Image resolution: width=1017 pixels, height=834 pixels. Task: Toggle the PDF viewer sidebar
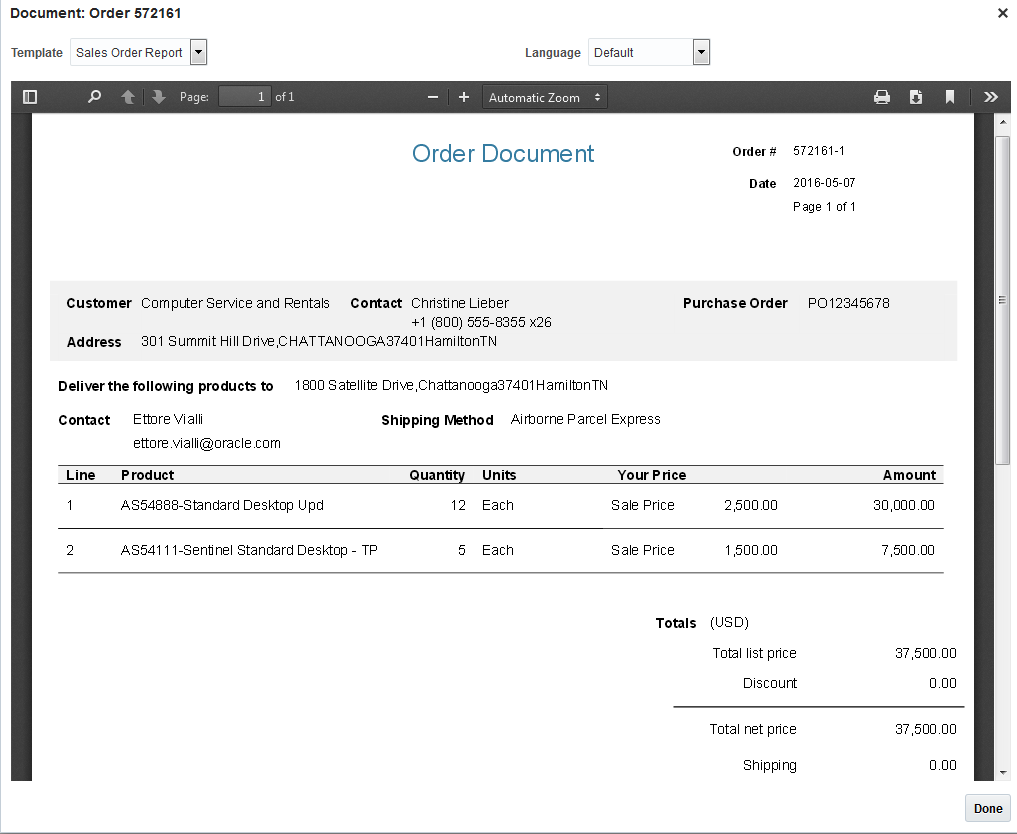(x=30, y=97)
